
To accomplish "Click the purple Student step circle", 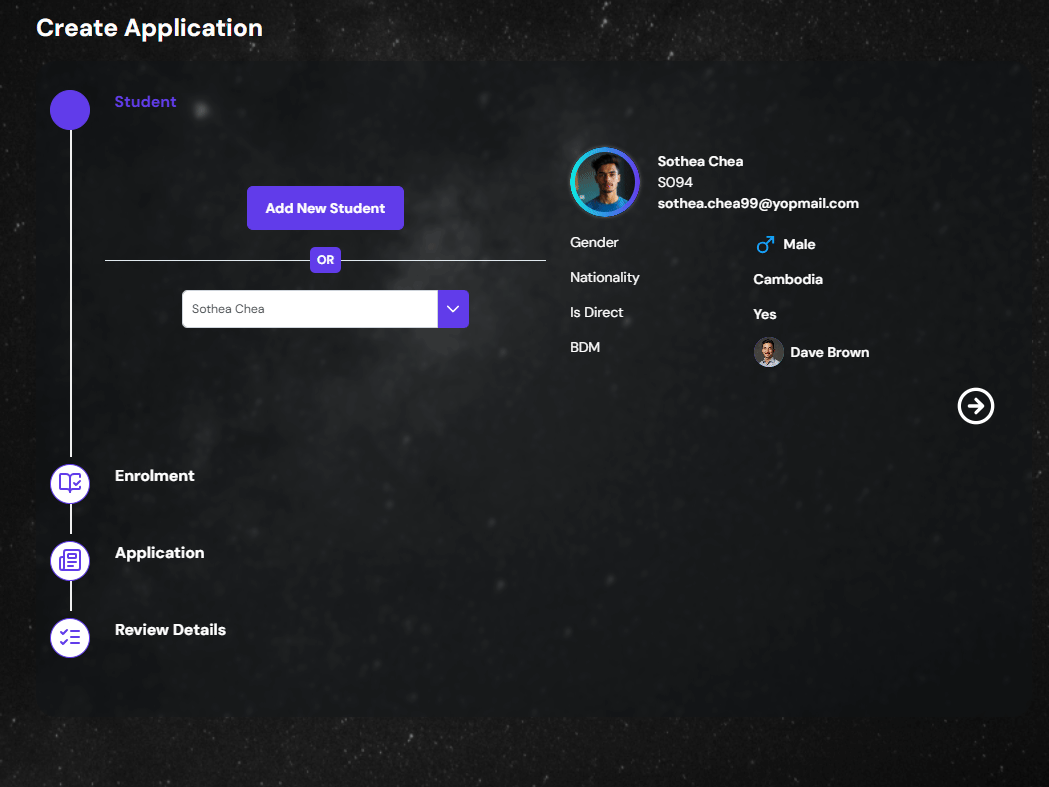I will (x=70, y=110).
